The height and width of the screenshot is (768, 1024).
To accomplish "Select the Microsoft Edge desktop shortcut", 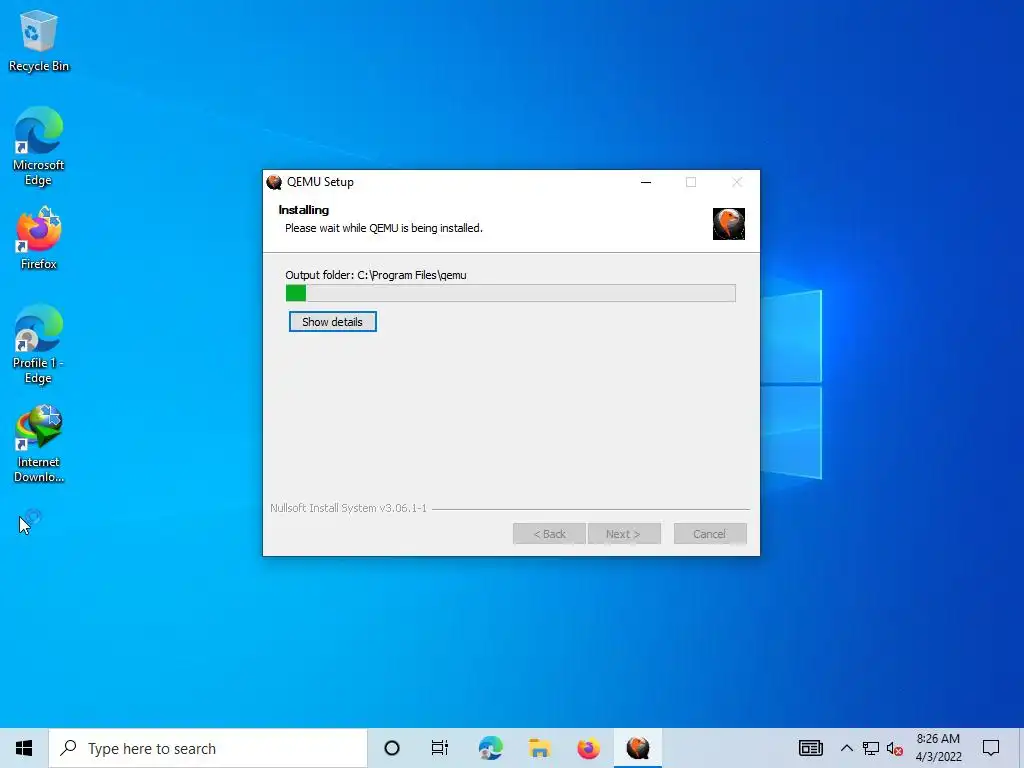I will click(39, 146).
